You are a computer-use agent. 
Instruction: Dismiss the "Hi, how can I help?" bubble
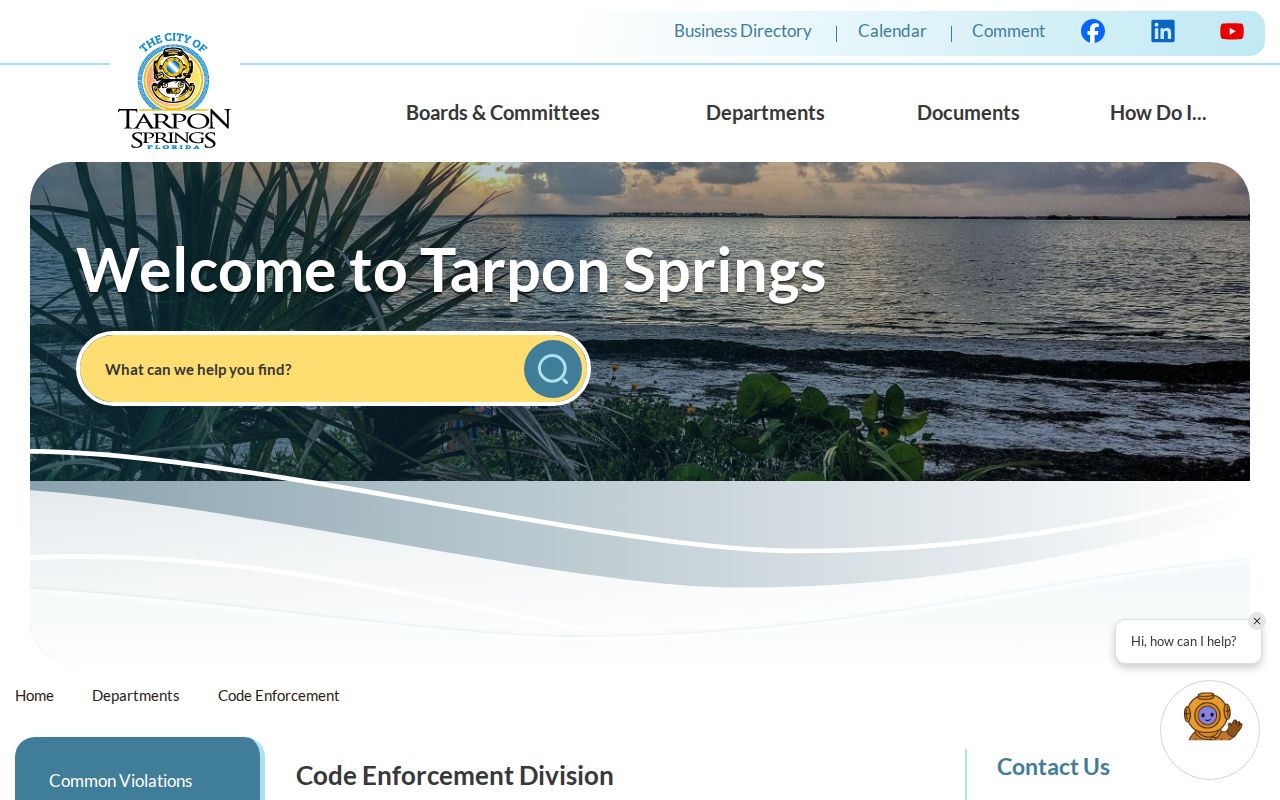pyautogui.click(x=1257, y=621)
